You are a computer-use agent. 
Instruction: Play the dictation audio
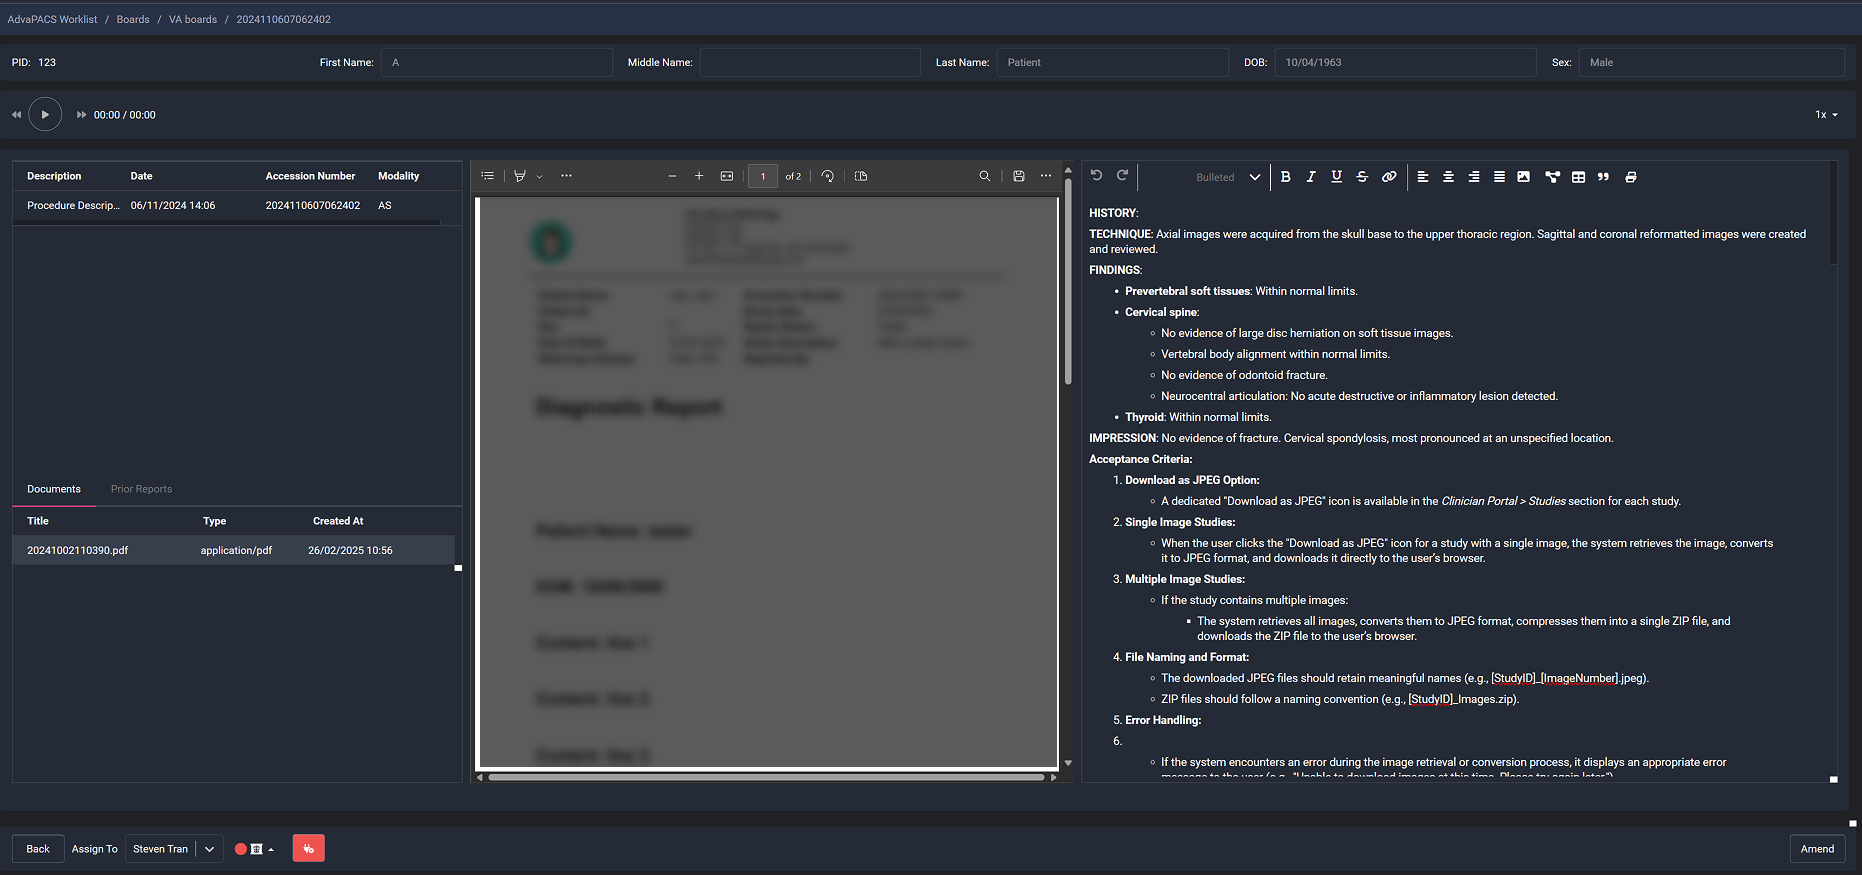pos(45,114)
